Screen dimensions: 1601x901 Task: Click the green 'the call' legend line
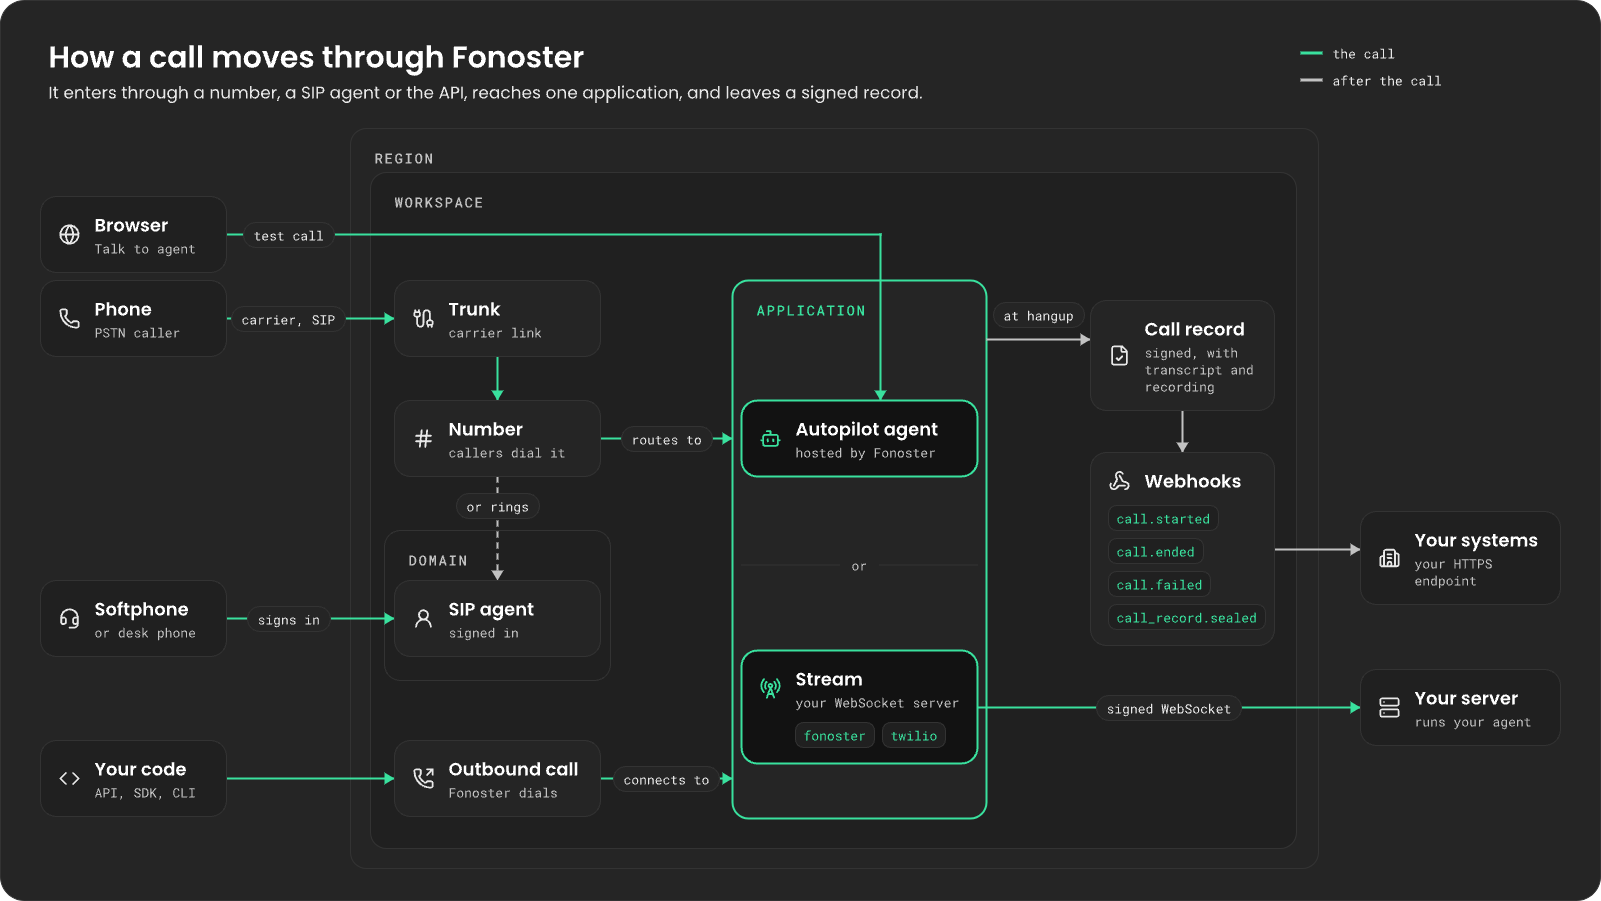pyautogui.click(x=1311, y=53)
